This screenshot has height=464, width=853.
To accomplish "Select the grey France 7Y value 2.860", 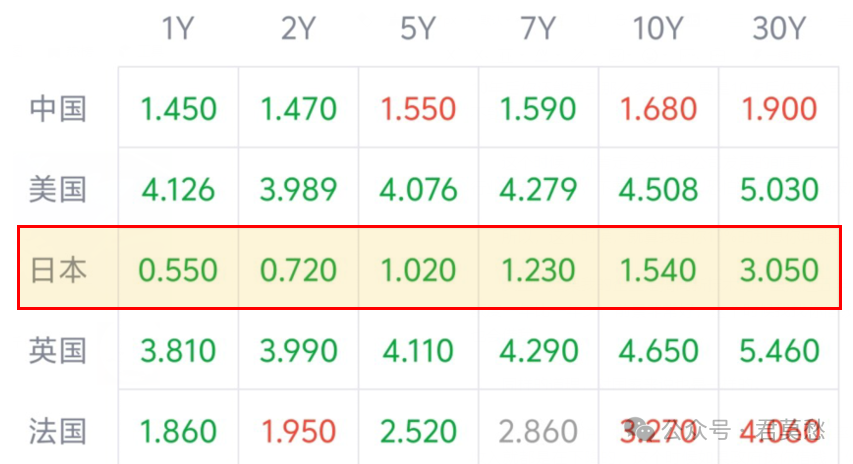I will (538, 431).
